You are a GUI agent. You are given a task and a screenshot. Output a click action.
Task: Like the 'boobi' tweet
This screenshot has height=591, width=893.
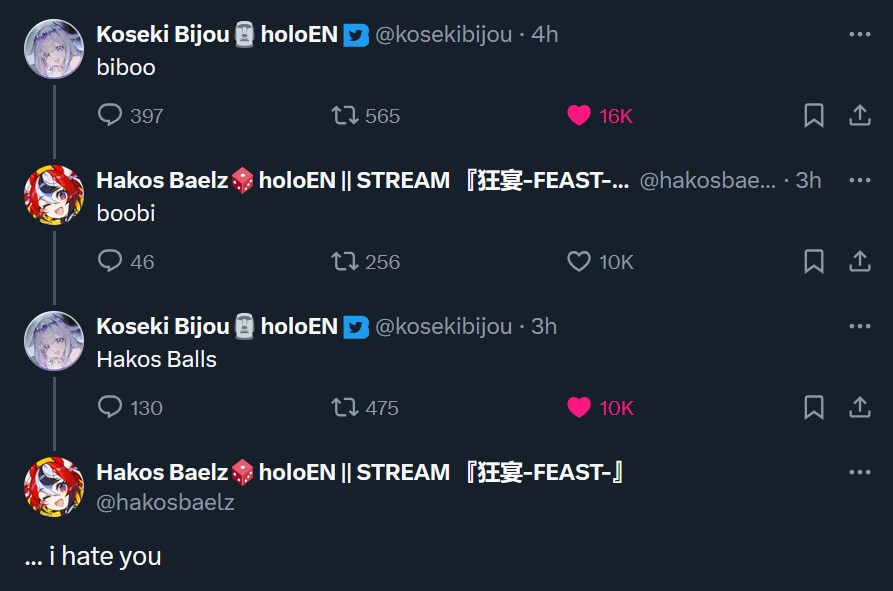click(579, 262)
